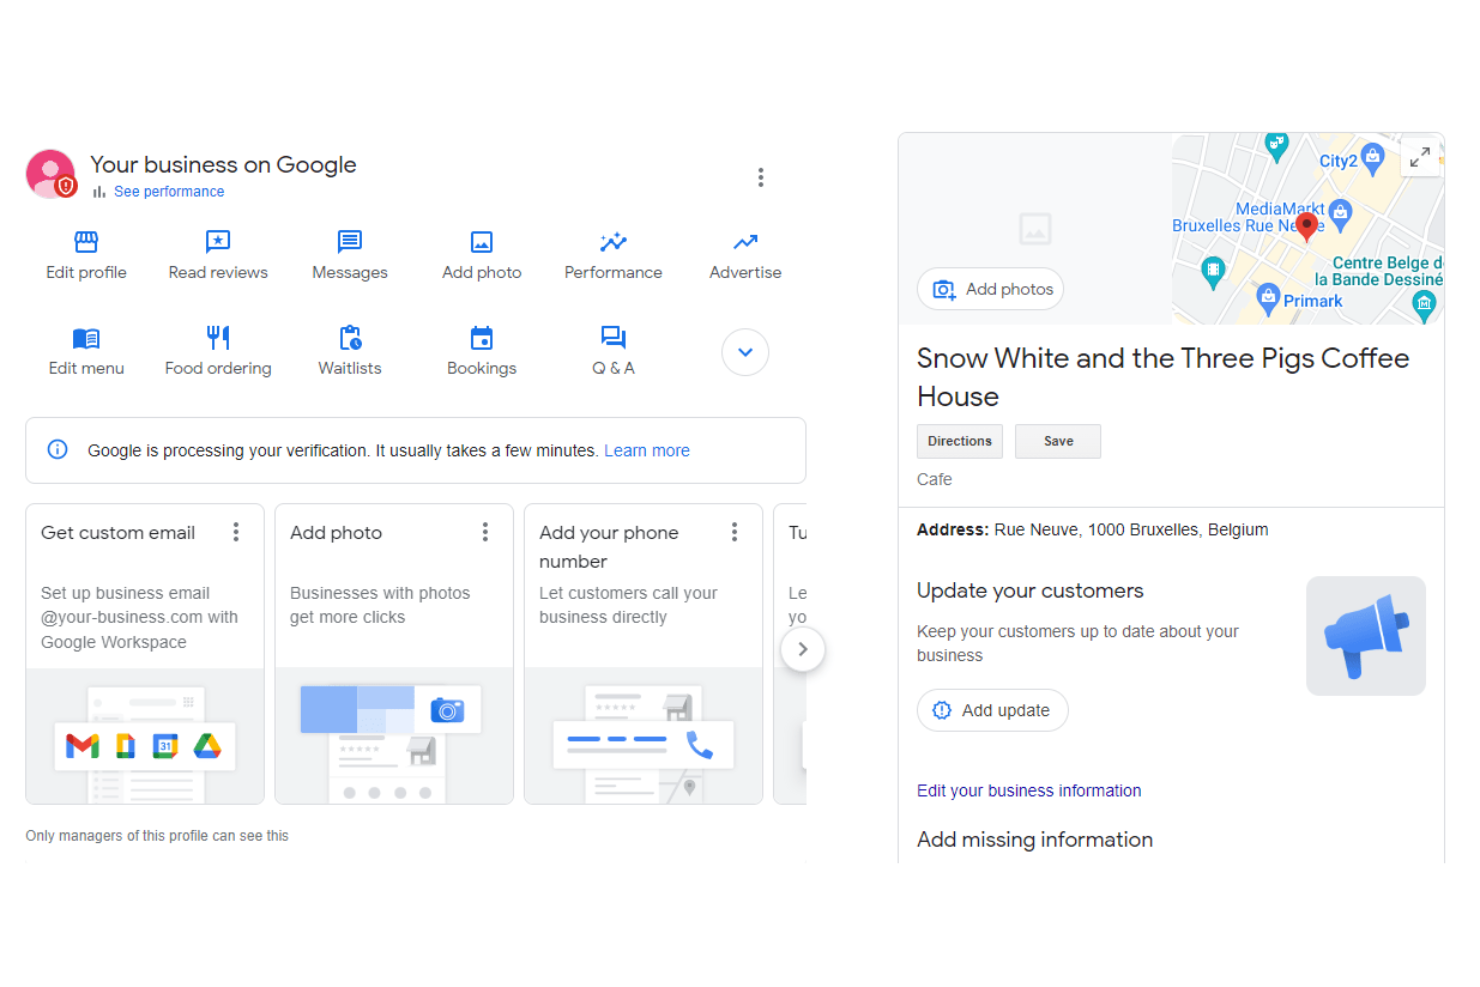Open the Advertise option

pyautogui.click(x=744, y=255)
